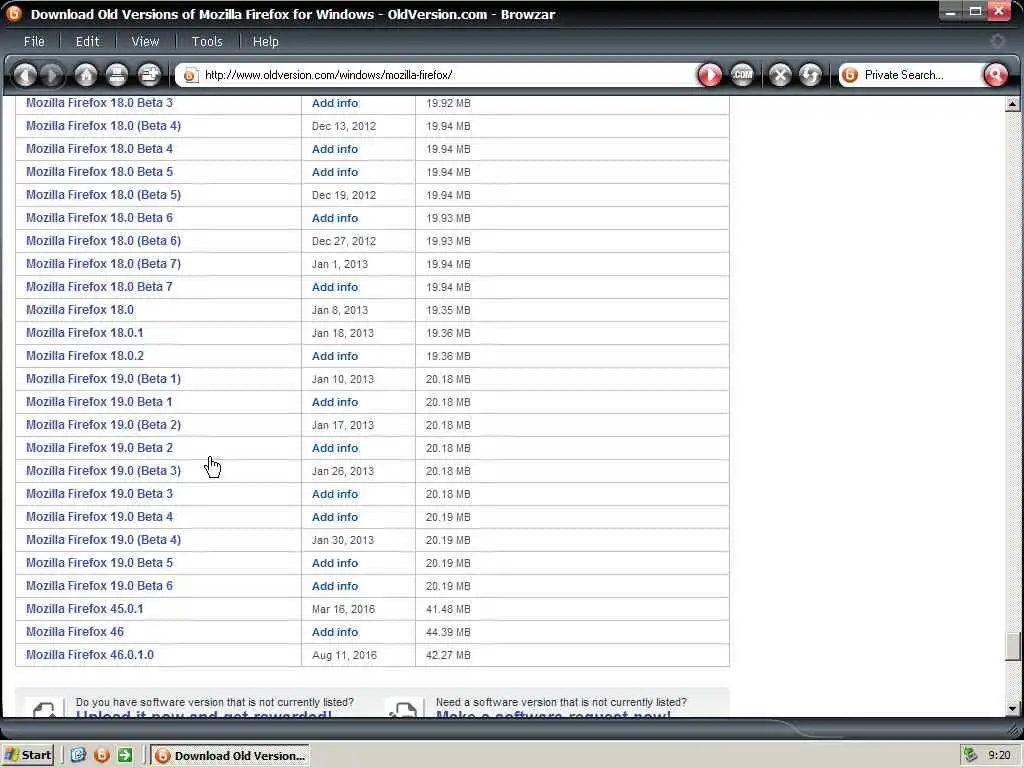Click Add info for Firefox 18.0 Beta 3
The height and width of the screenshot is (768, 1024).
tap(335, 103)
